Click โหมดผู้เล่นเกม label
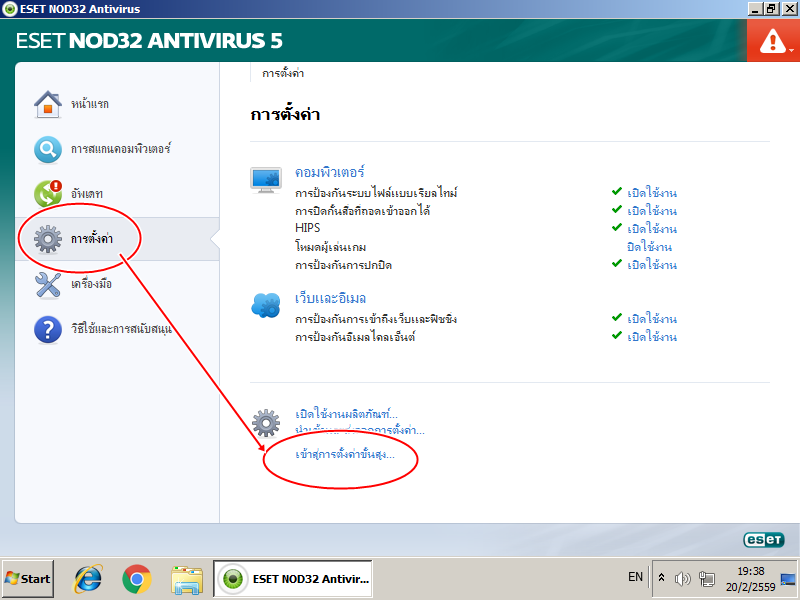This screenshot has height=600, width=800. tap(331, 247)
